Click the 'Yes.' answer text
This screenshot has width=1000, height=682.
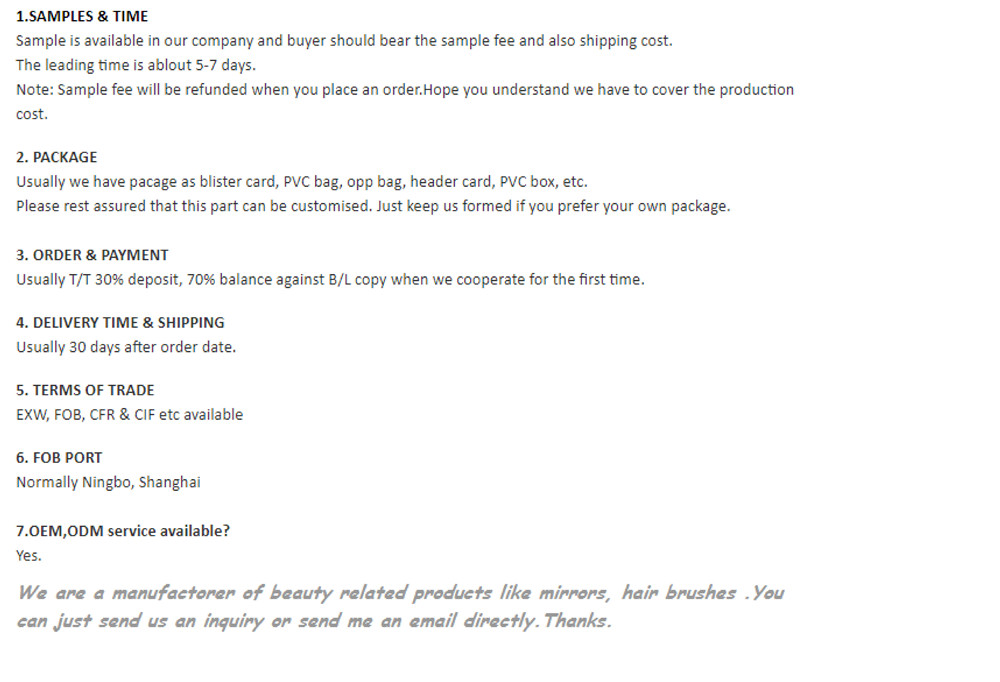point(29,556)
